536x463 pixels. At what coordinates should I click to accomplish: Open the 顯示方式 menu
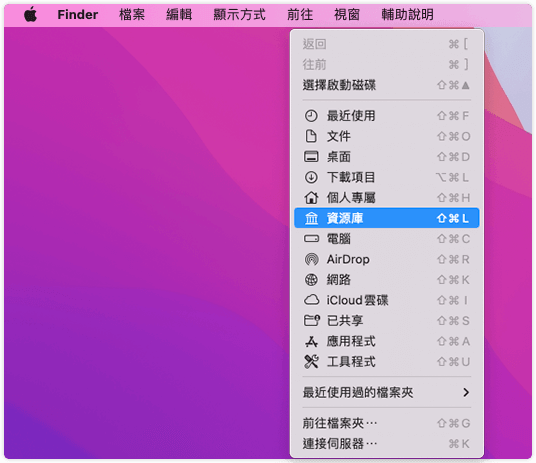click(239, 15)
